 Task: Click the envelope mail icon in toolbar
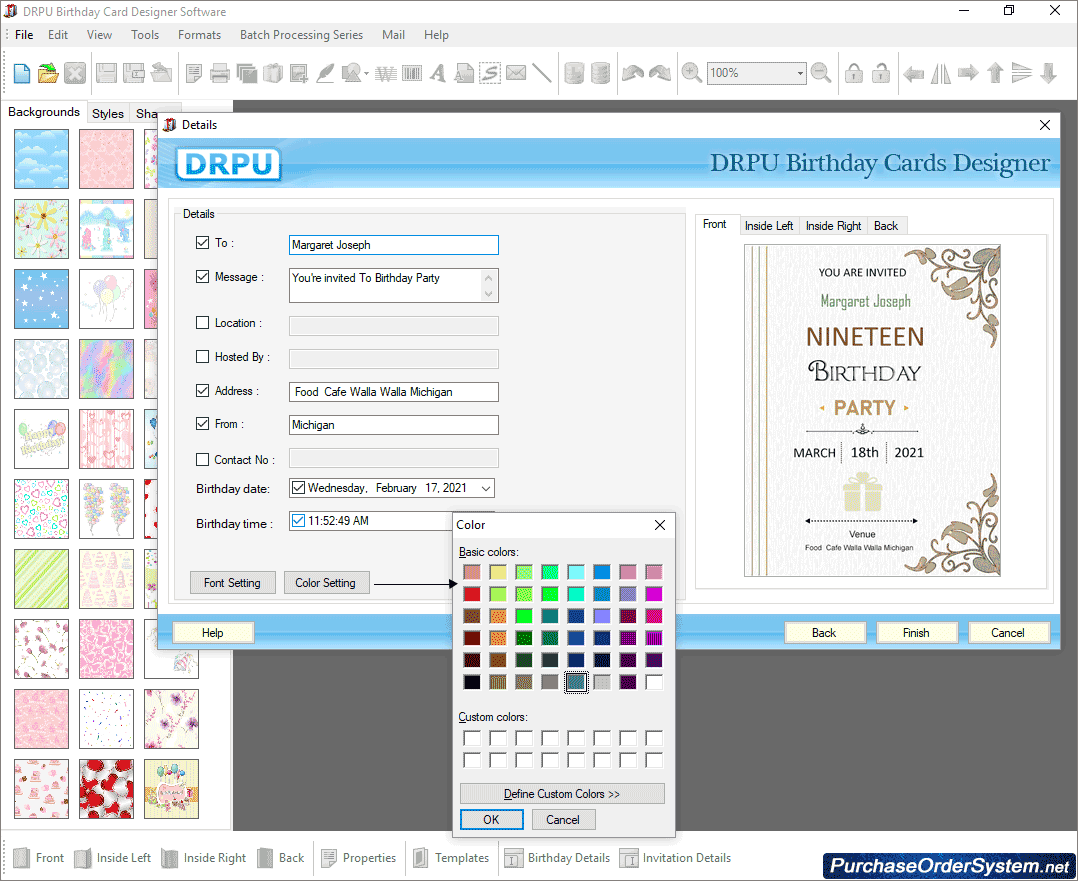516,73
